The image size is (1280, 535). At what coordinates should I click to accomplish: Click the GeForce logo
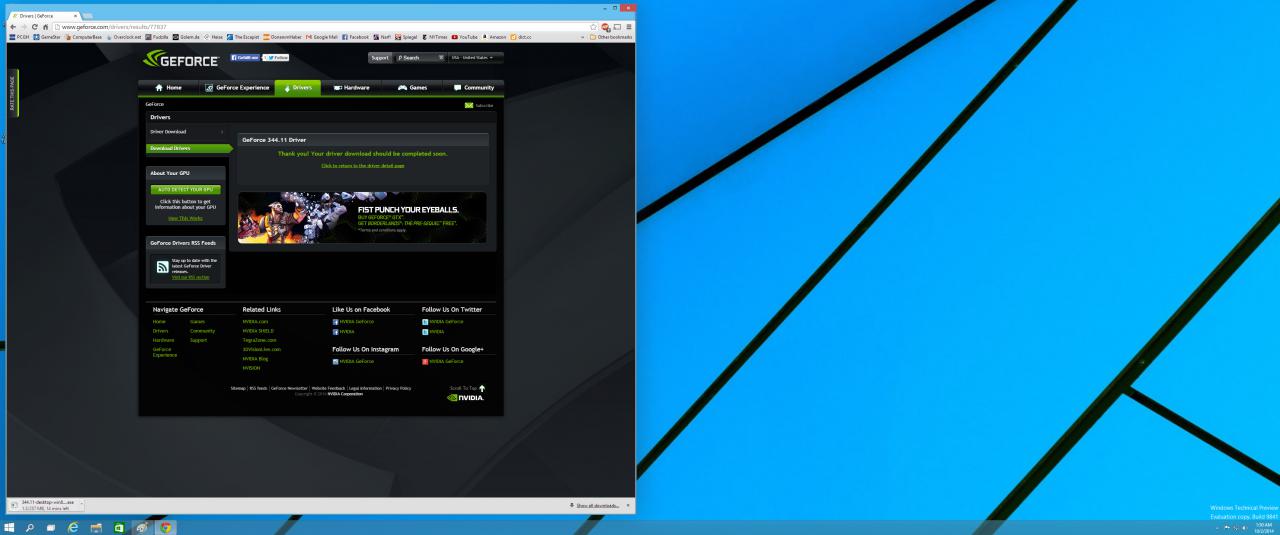[x=183, y=59]
